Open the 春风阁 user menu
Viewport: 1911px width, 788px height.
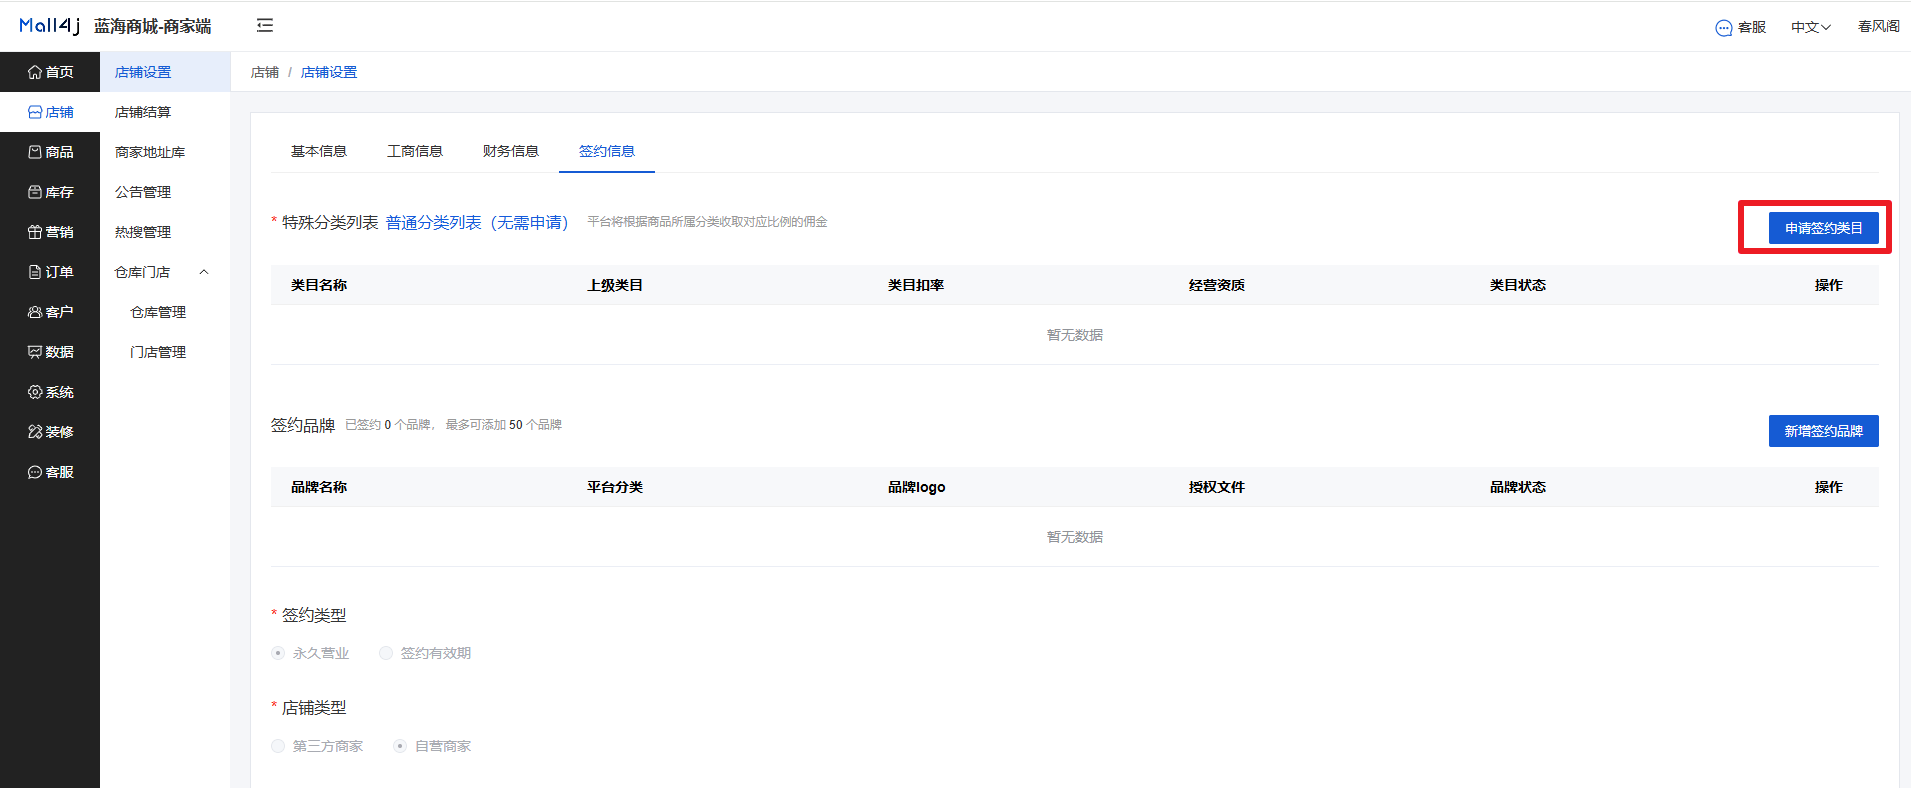pyautogui.click(x=1878, y=26)
